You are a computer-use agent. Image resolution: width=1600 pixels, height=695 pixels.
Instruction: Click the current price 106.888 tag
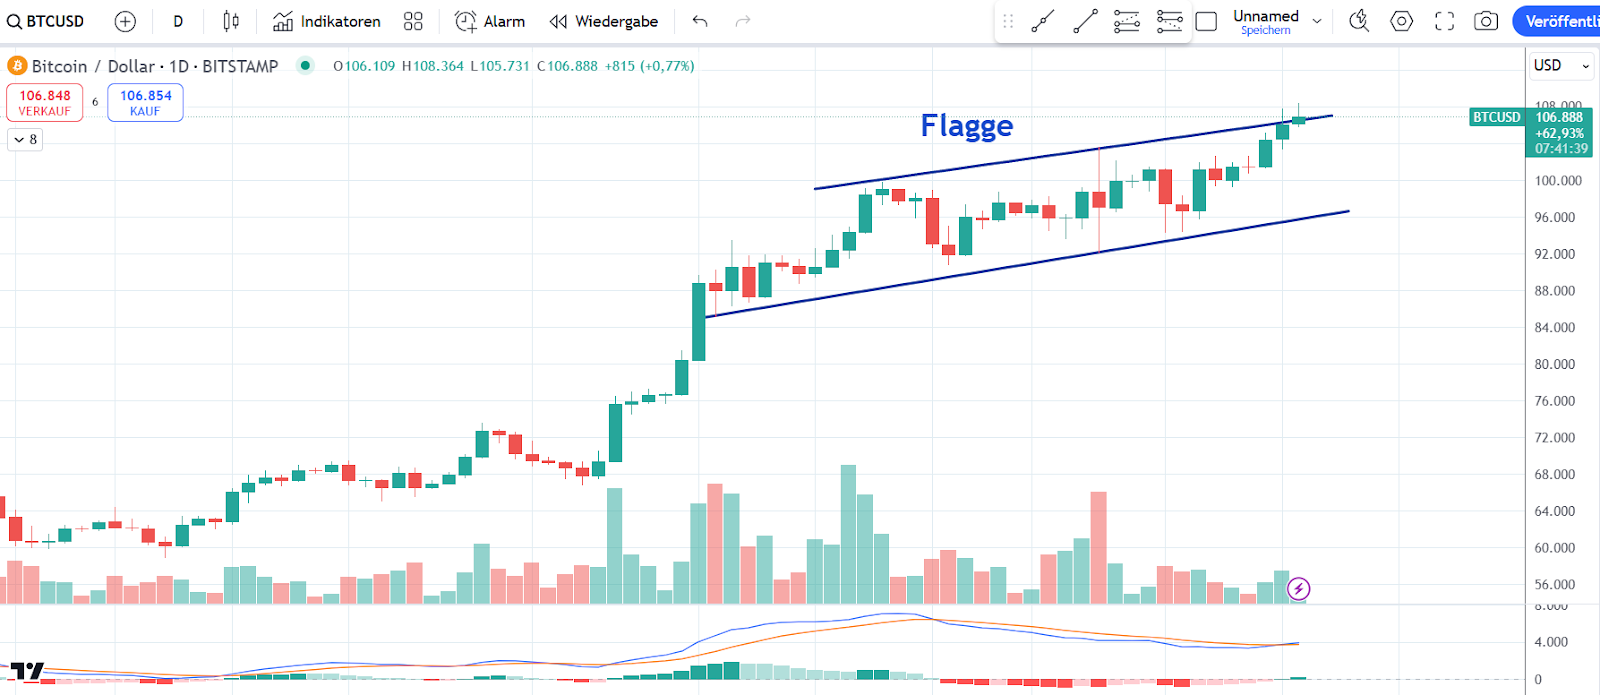(1559, 117)
